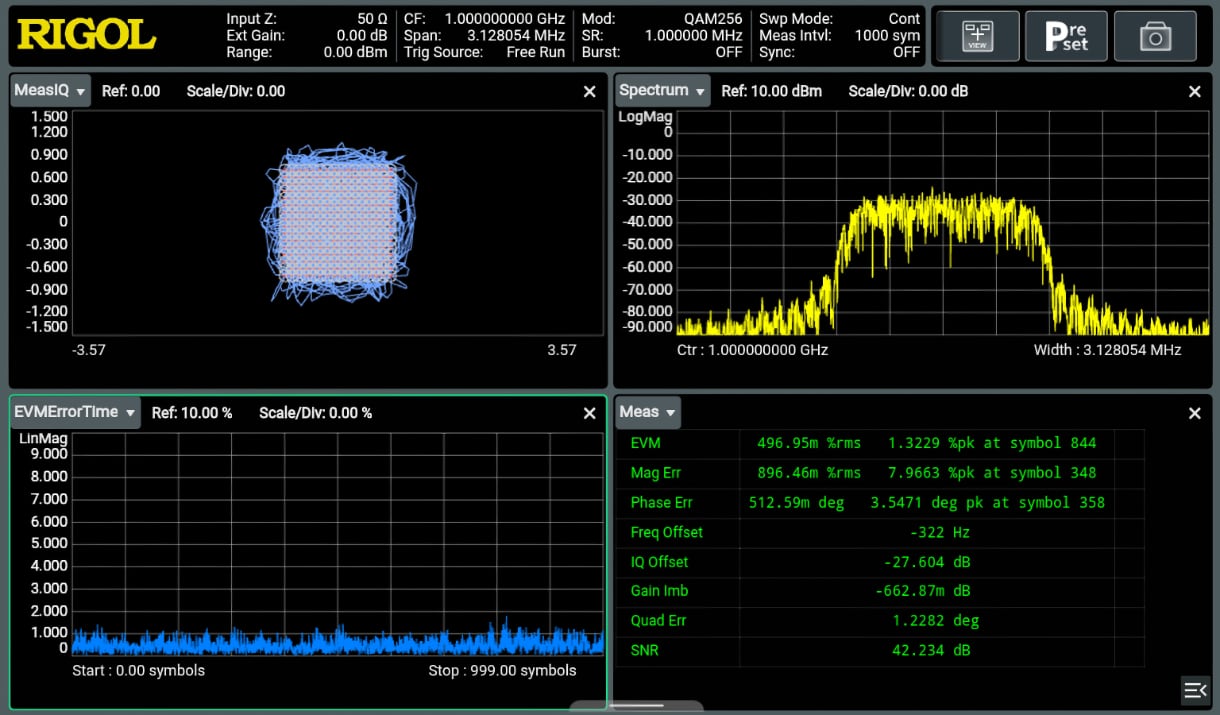
Task: Click Spectrum Ref: 10.00 dBm label
Action: tap(772, 91)
